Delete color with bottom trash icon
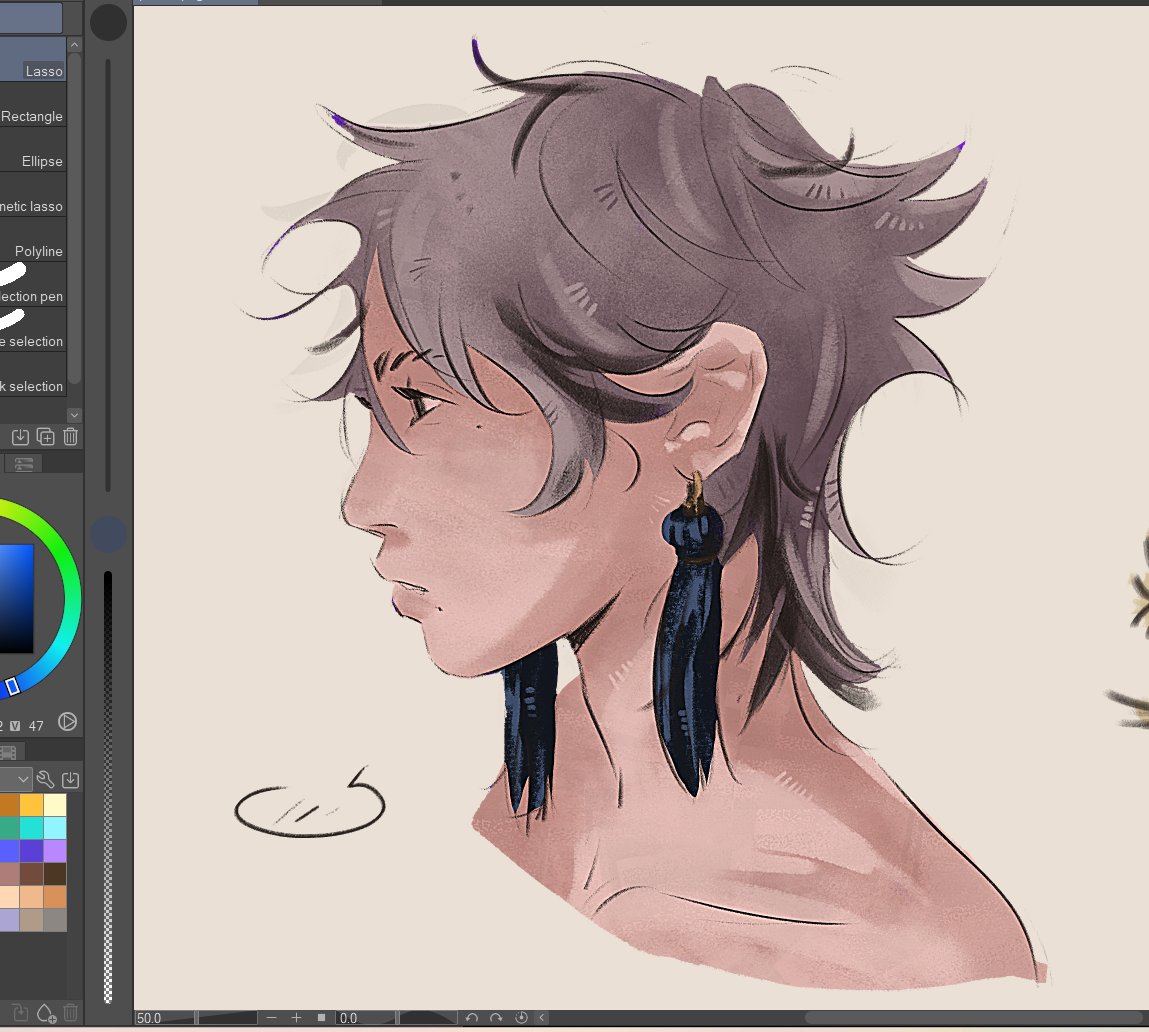This screenshot has height=1032, width=1149. coord(70,1013)
